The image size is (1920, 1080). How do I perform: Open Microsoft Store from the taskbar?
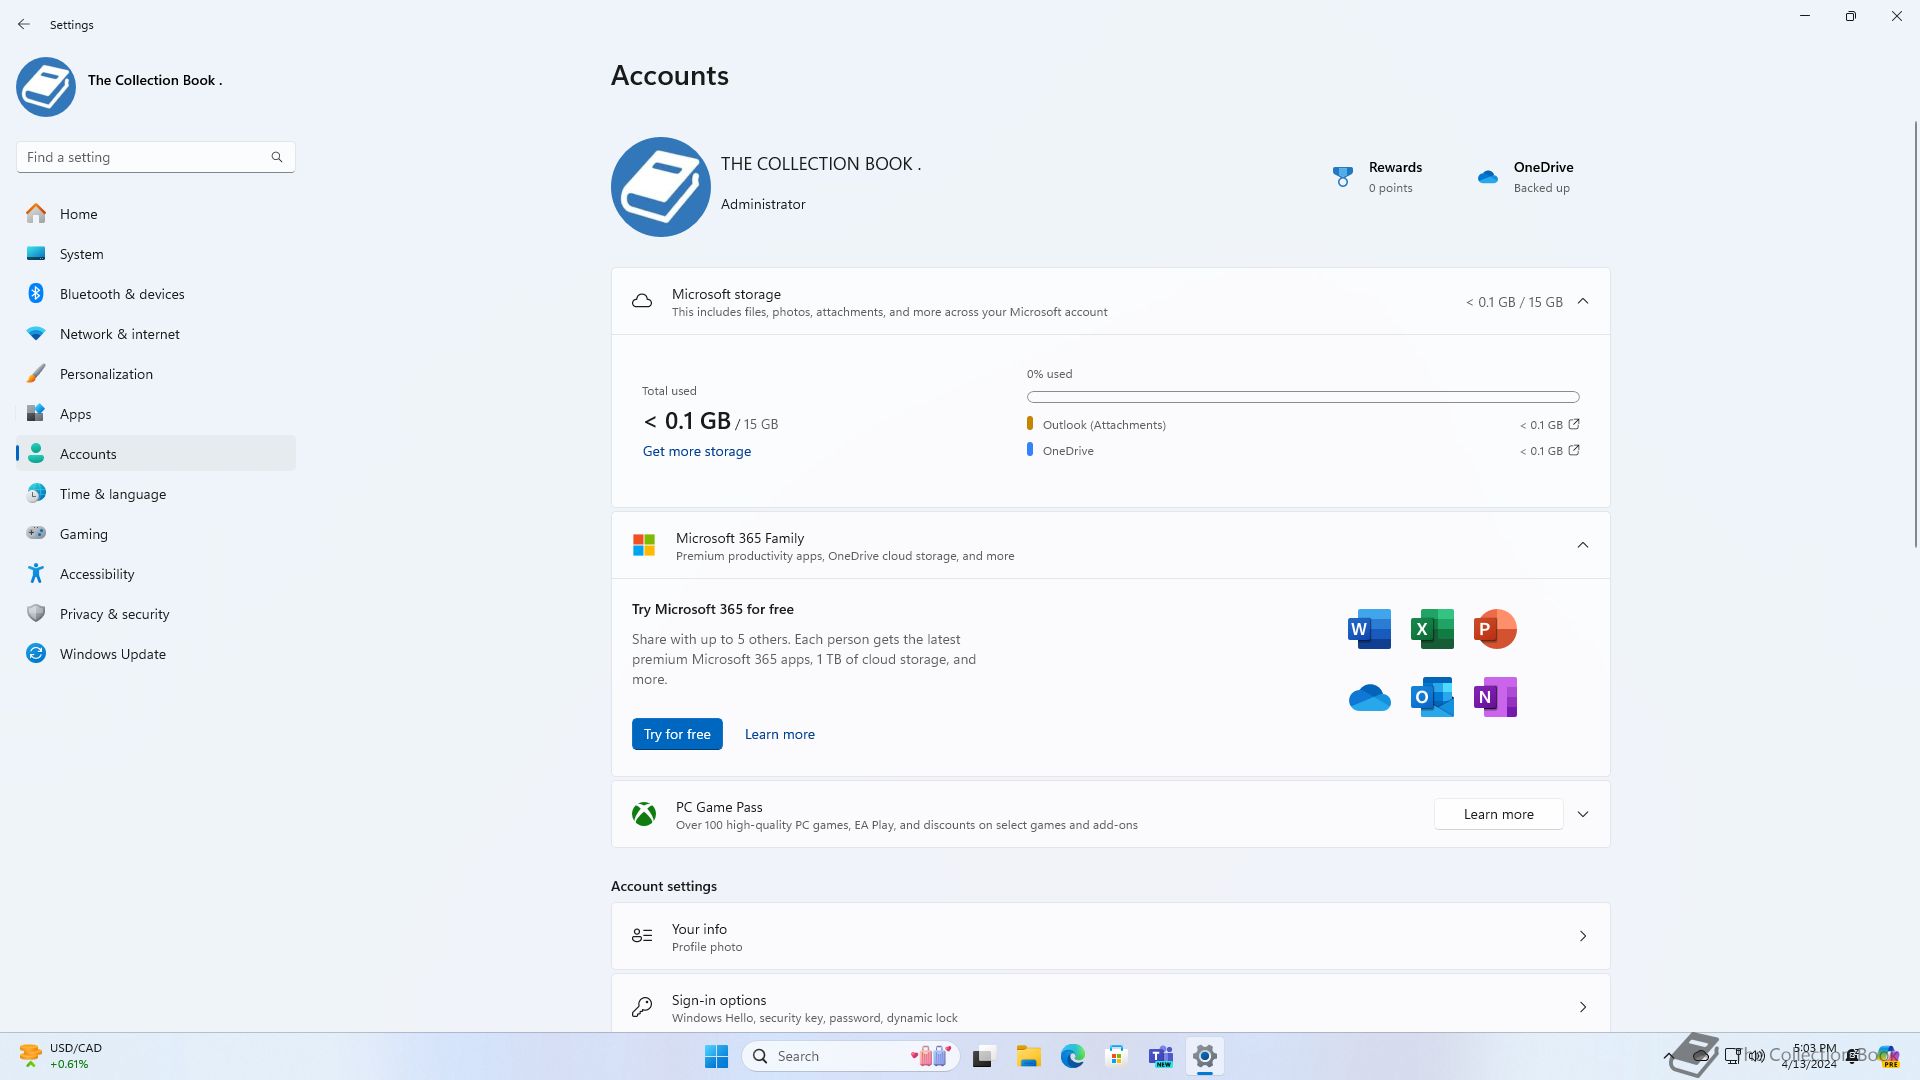[x=1116, y=1056]
